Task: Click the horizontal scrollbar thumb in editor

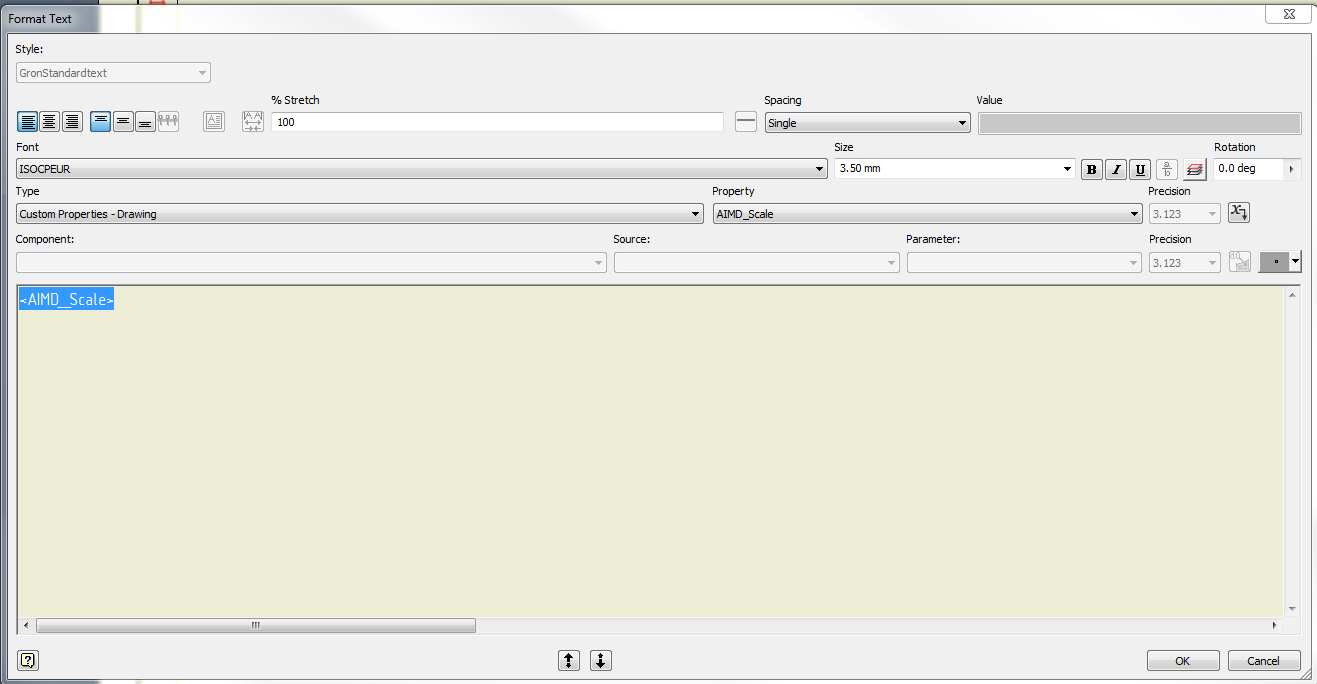Action: (x=256, y=625)
